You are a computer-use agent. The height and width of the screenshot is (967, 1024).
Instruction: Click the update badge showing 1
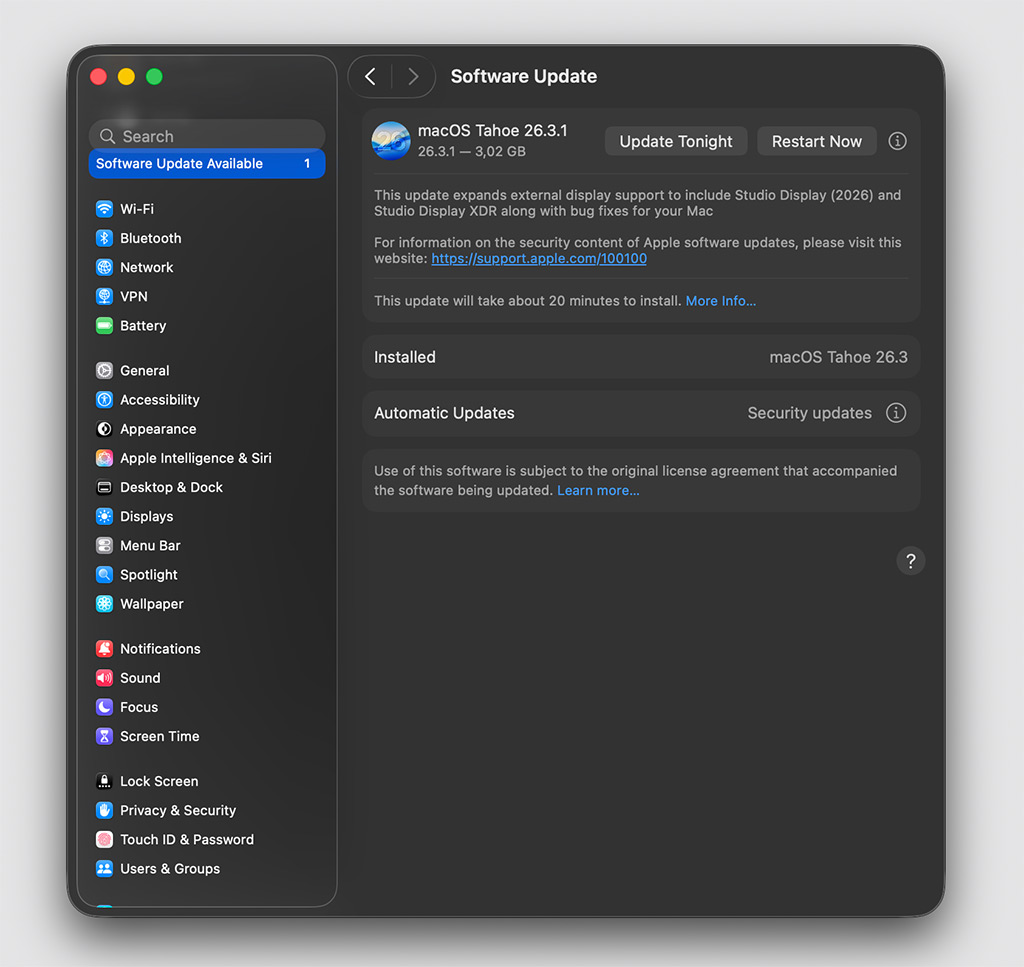[307, 163]
